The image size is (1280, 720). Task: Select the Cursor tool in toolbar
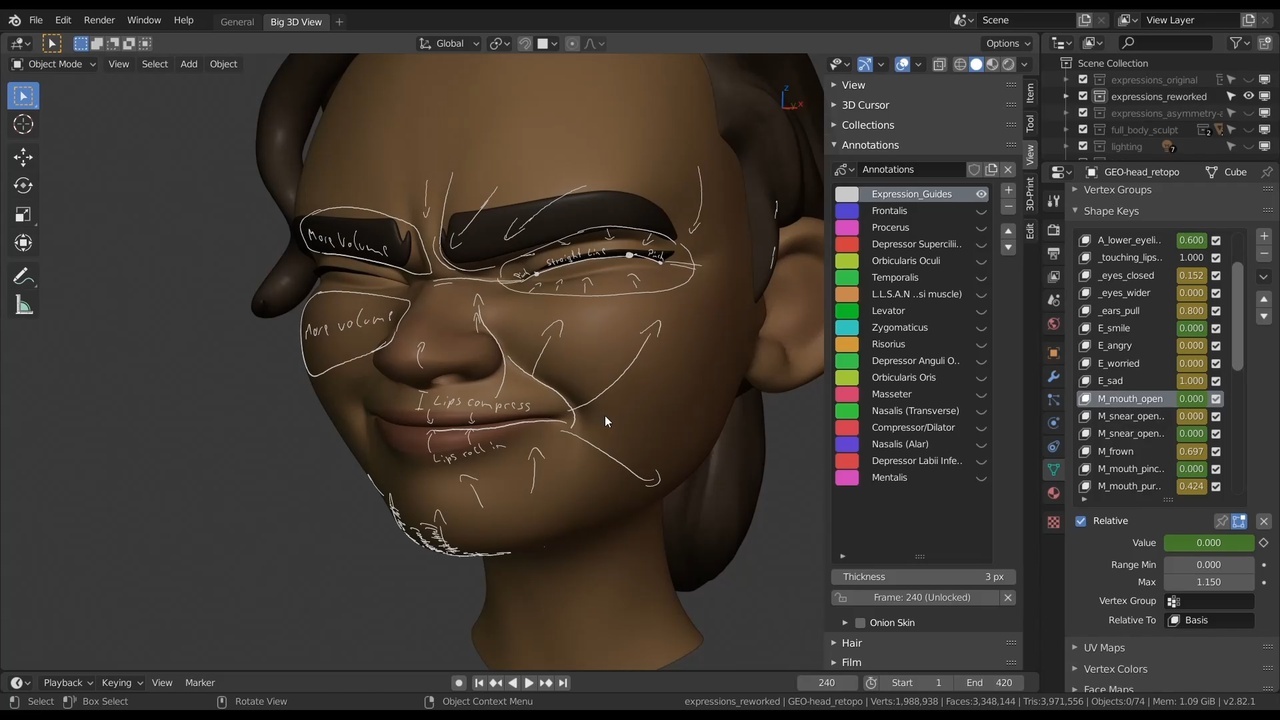tap(24, 125)
